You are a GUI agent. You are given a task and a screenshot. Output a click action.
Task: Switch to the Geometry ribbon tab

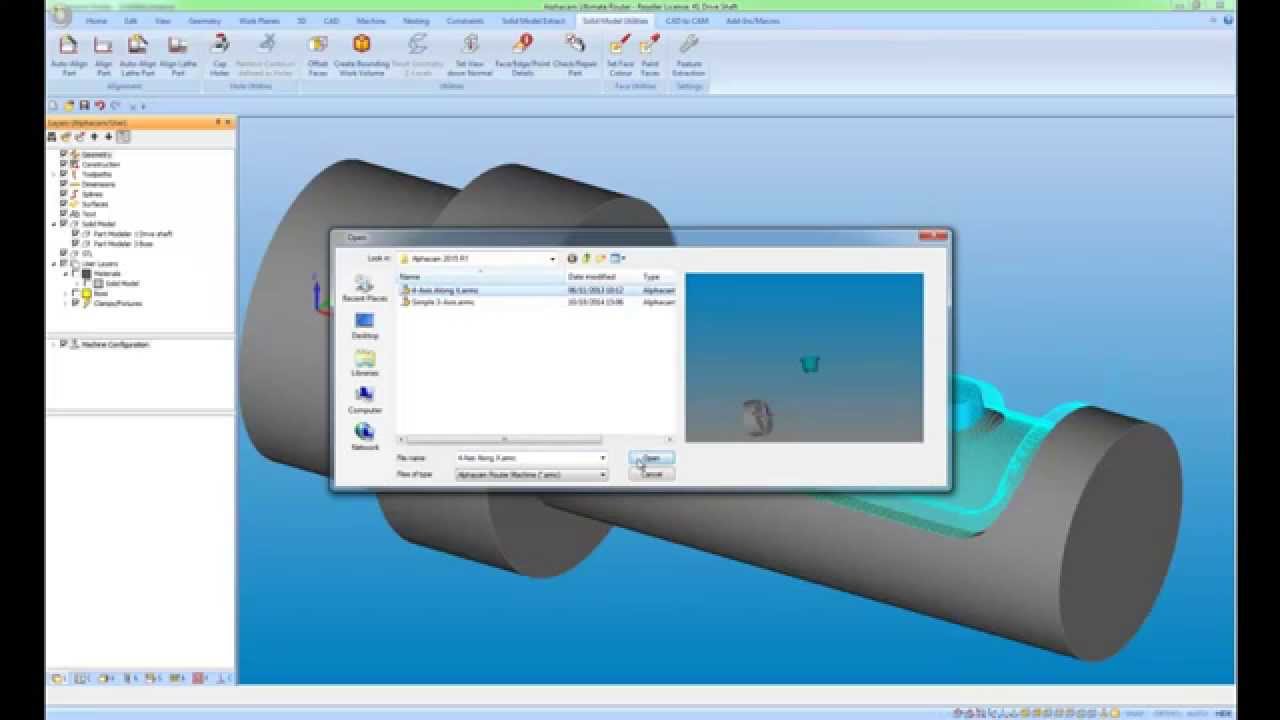(x=205, y=20)
